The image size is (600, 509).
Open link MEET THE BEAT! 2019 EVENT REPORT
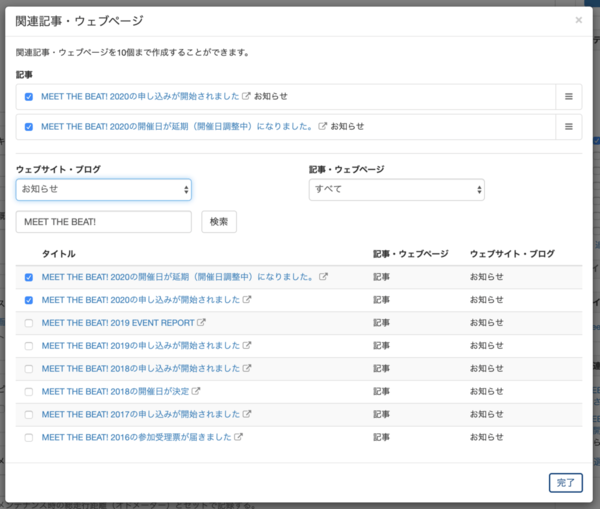click(x=118, y=323)
